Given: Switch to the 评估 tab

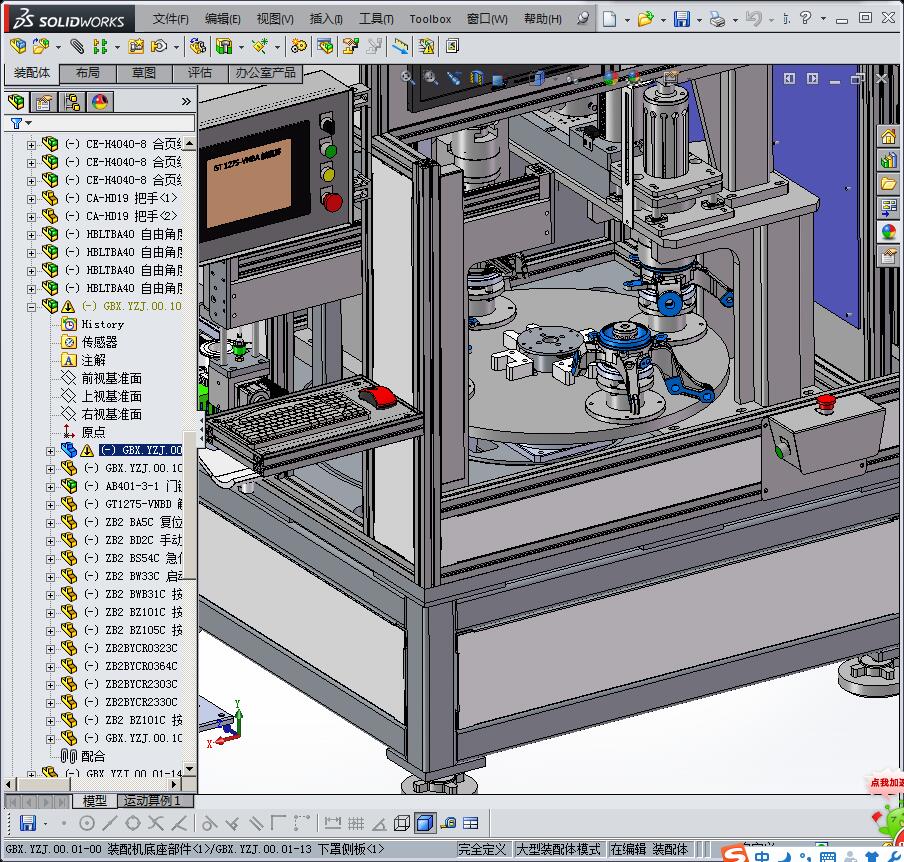Looking at the screenshot, I should pos(200,73).
